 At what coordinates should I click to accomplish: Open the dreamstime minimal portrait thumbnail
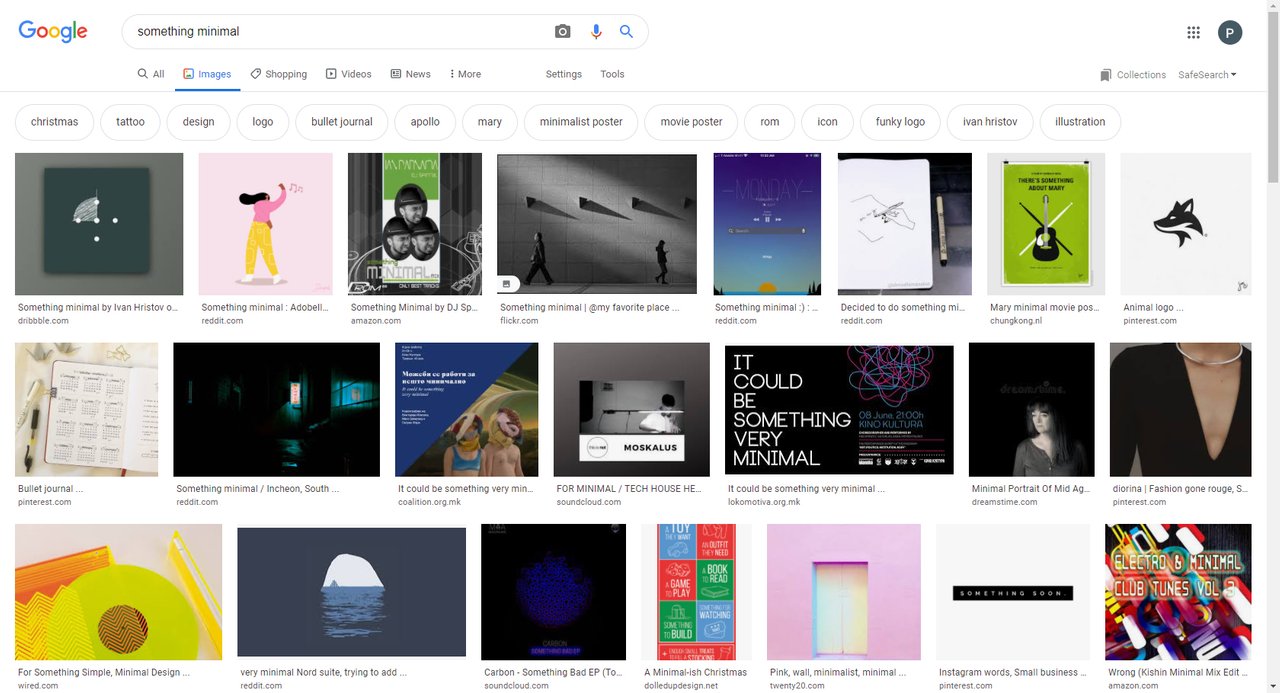[x=1032, y=410]
